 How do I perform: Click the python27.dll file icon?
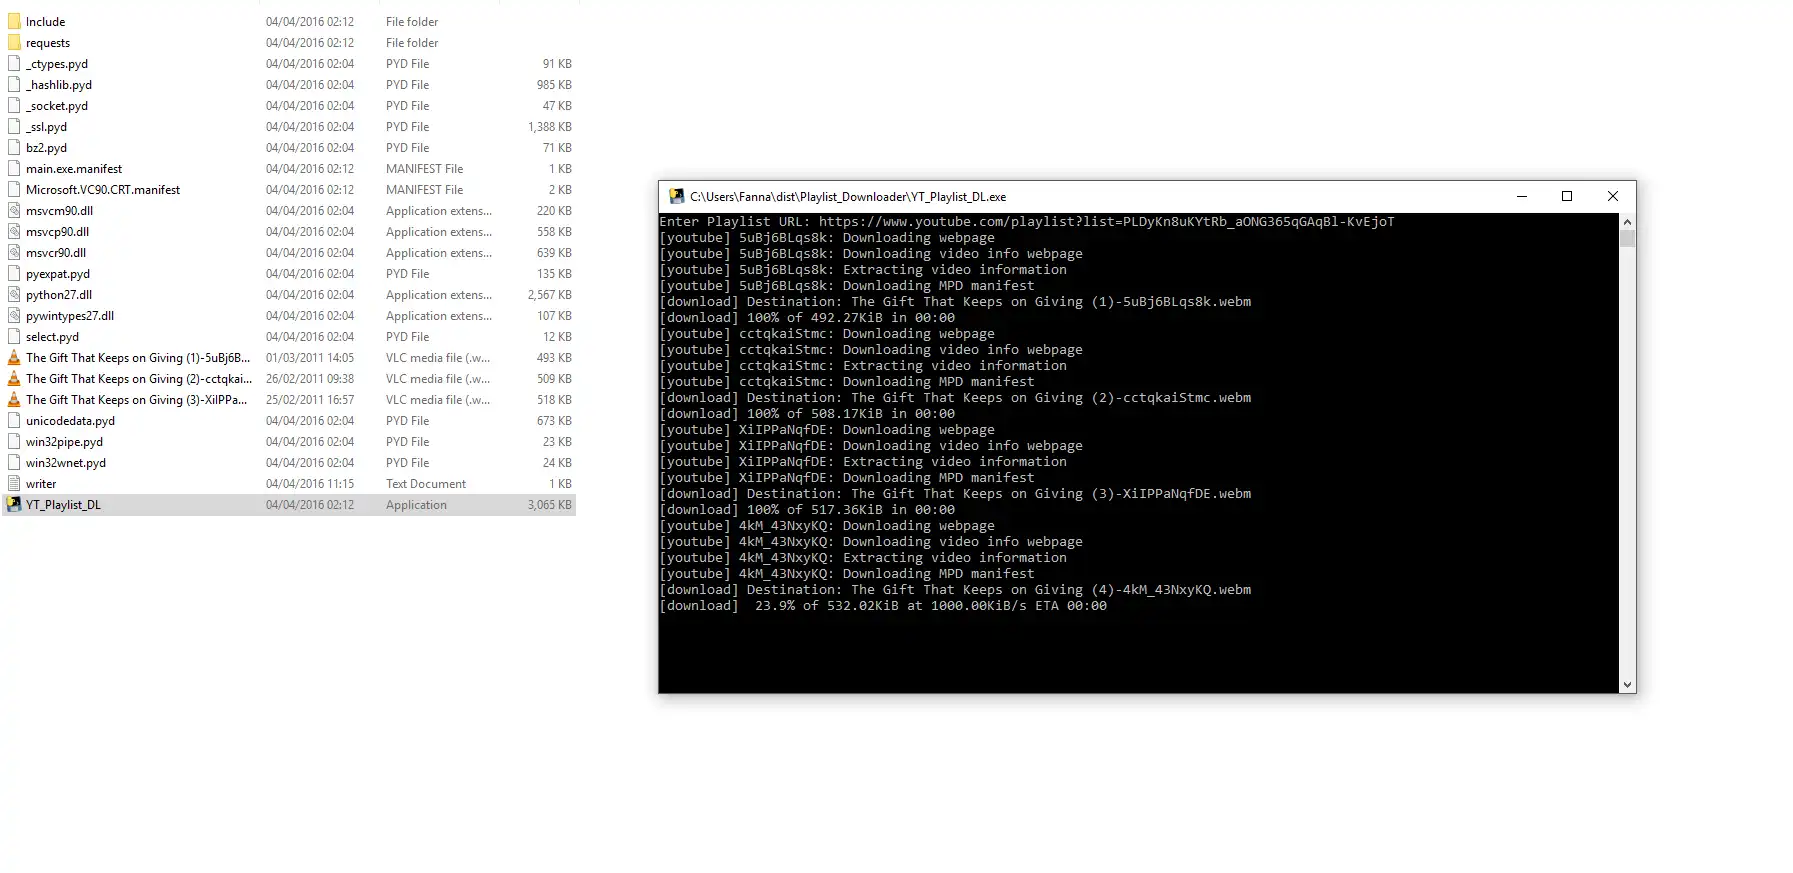(14, 294)
